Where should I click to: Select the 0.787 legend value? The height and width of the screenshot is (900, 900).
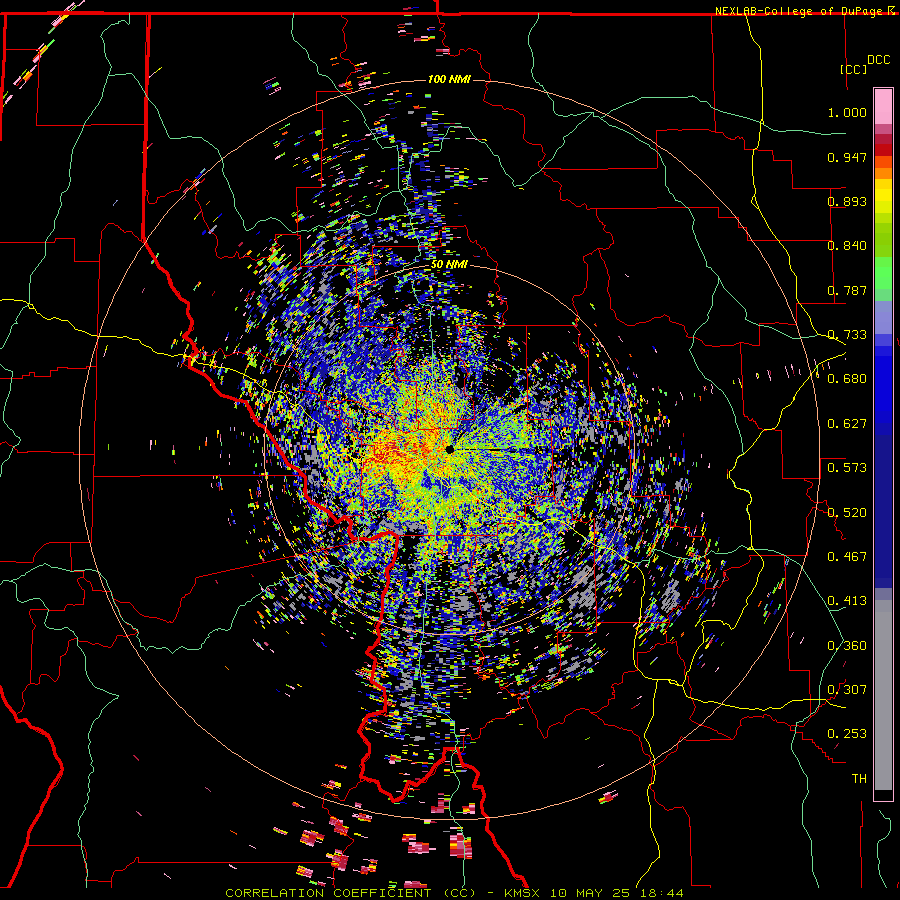pos(847,290)
